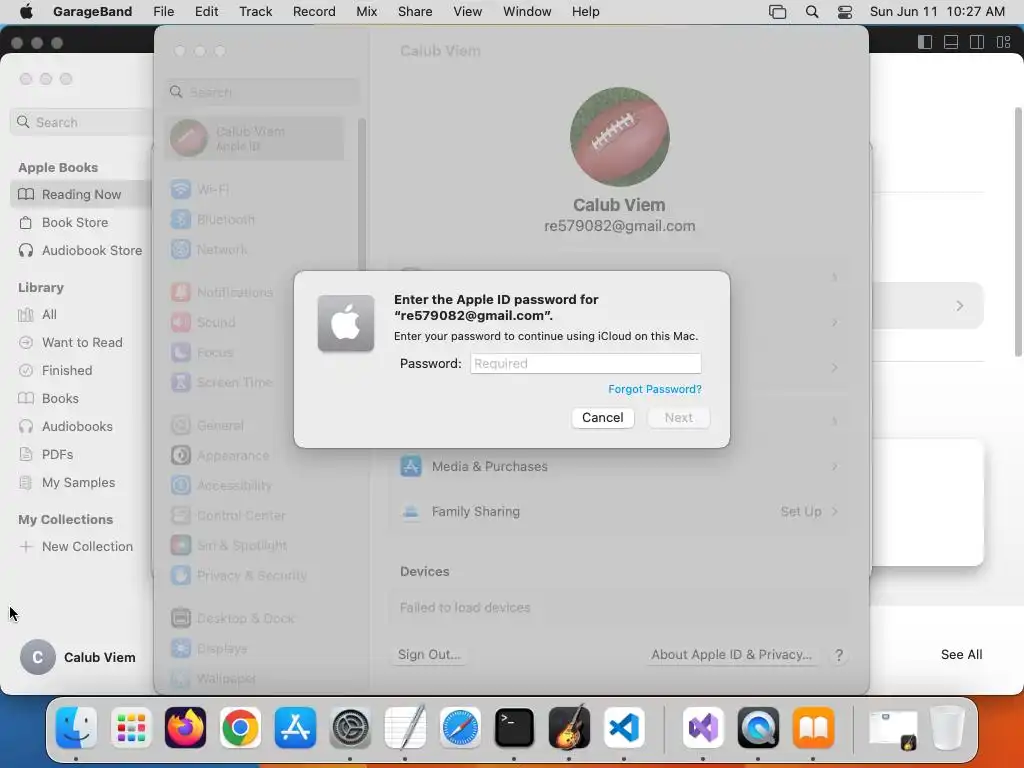
Task: Open App Store from the Dock
Action: pos(295,728)
